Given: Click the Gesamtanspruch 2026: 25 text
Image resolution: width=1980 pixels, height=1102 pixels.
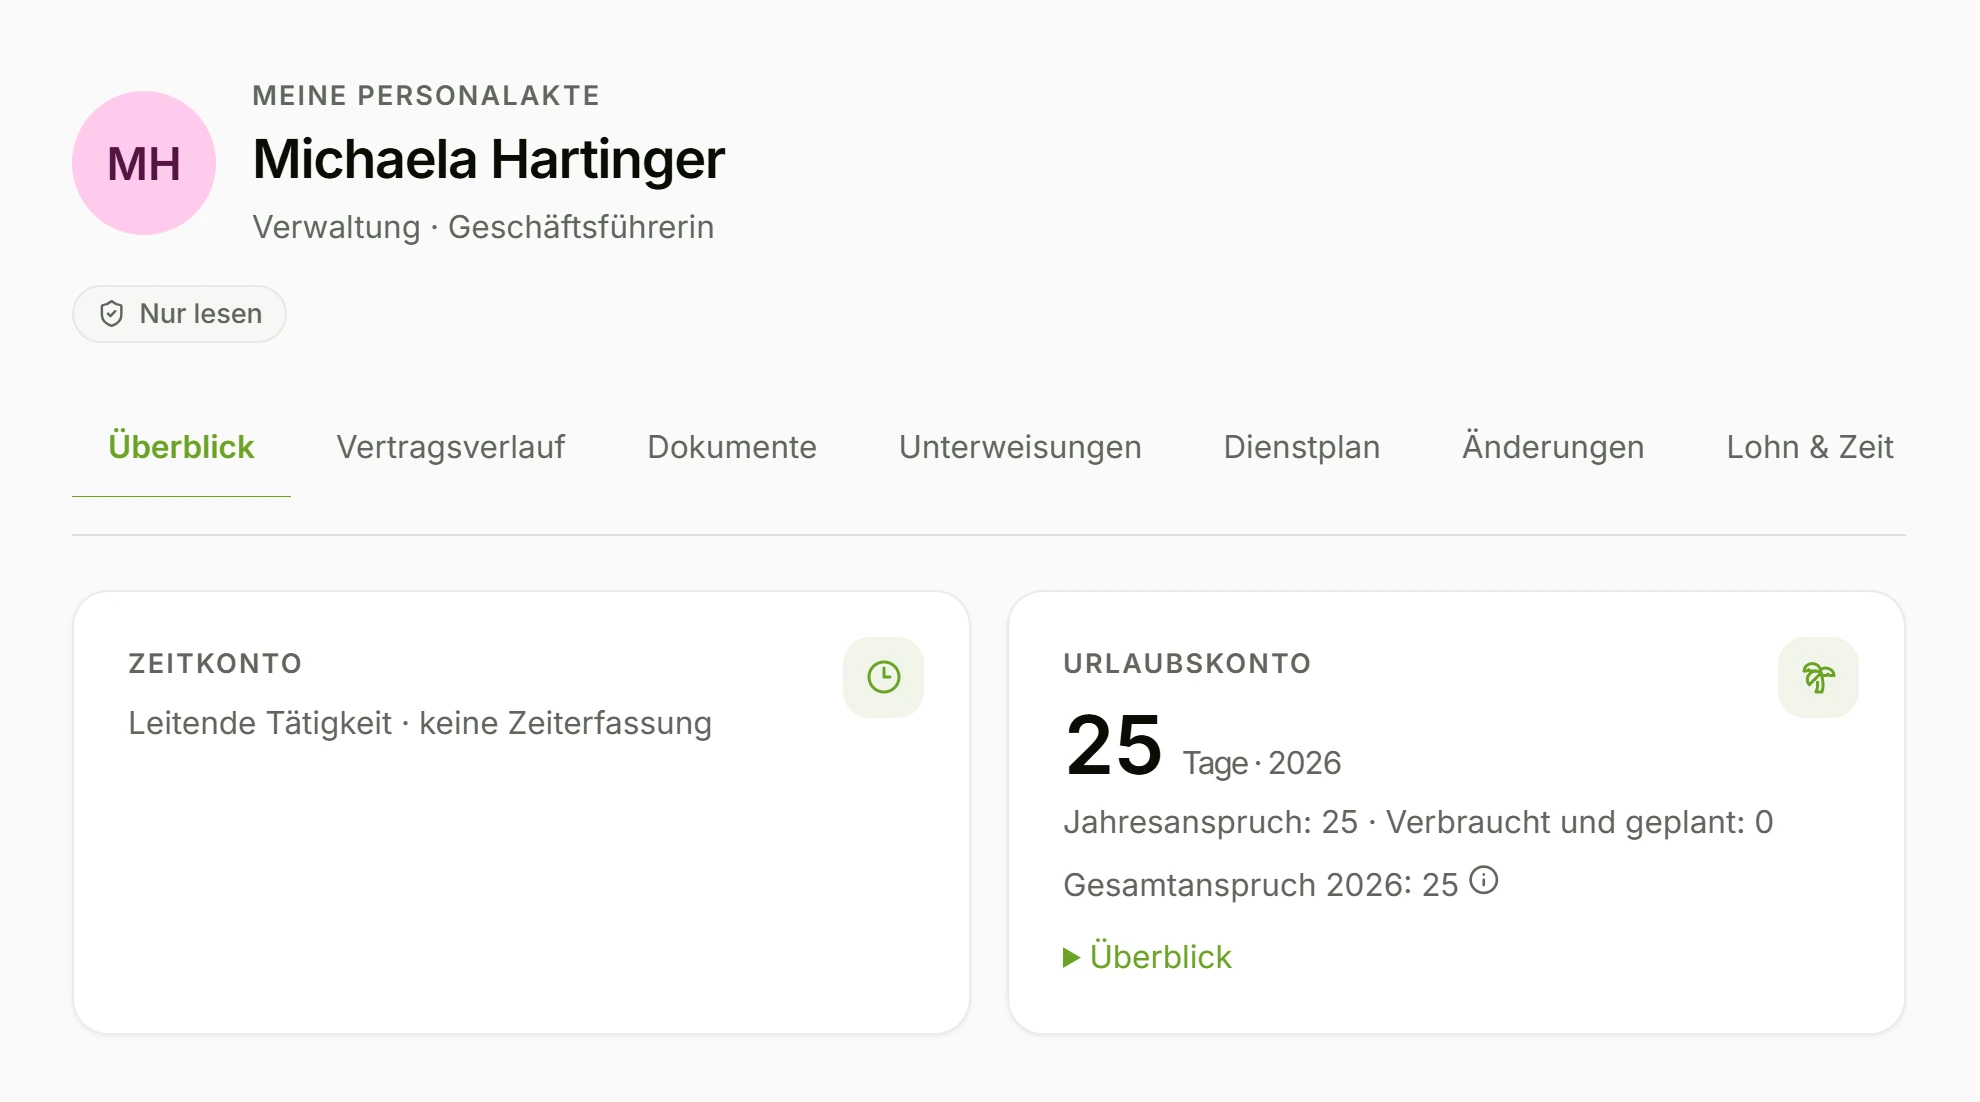Looking at the screenshot, I should point(1261,885).
